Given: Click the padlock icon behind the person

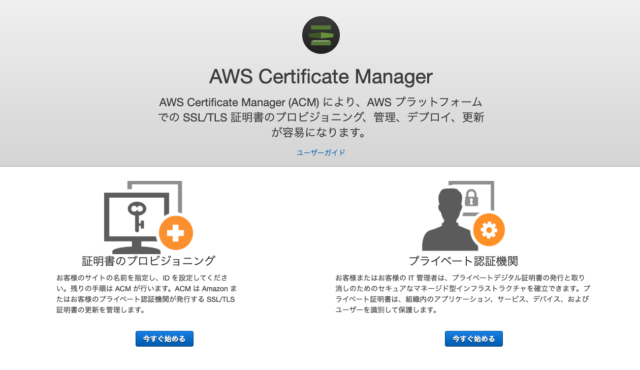Looking at the screenshot, I should coord(471,197).
